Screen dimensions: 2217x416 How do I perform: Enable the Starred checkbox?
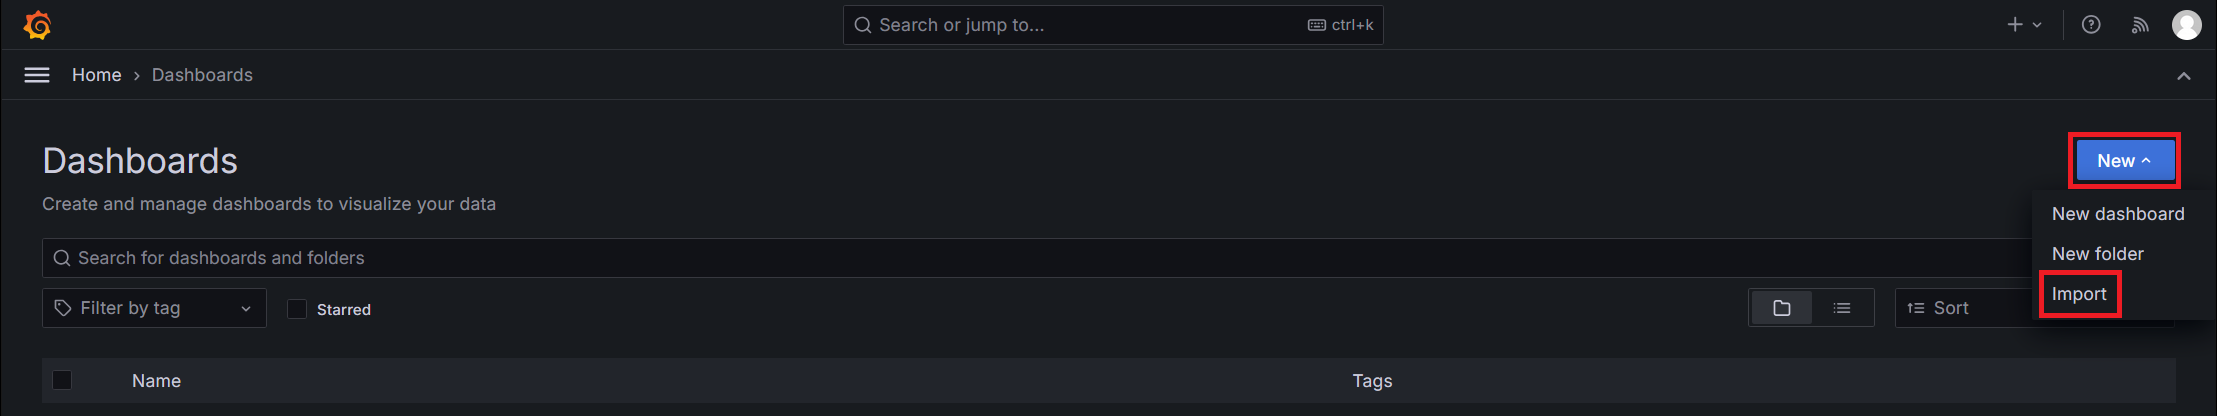[297, 309]
